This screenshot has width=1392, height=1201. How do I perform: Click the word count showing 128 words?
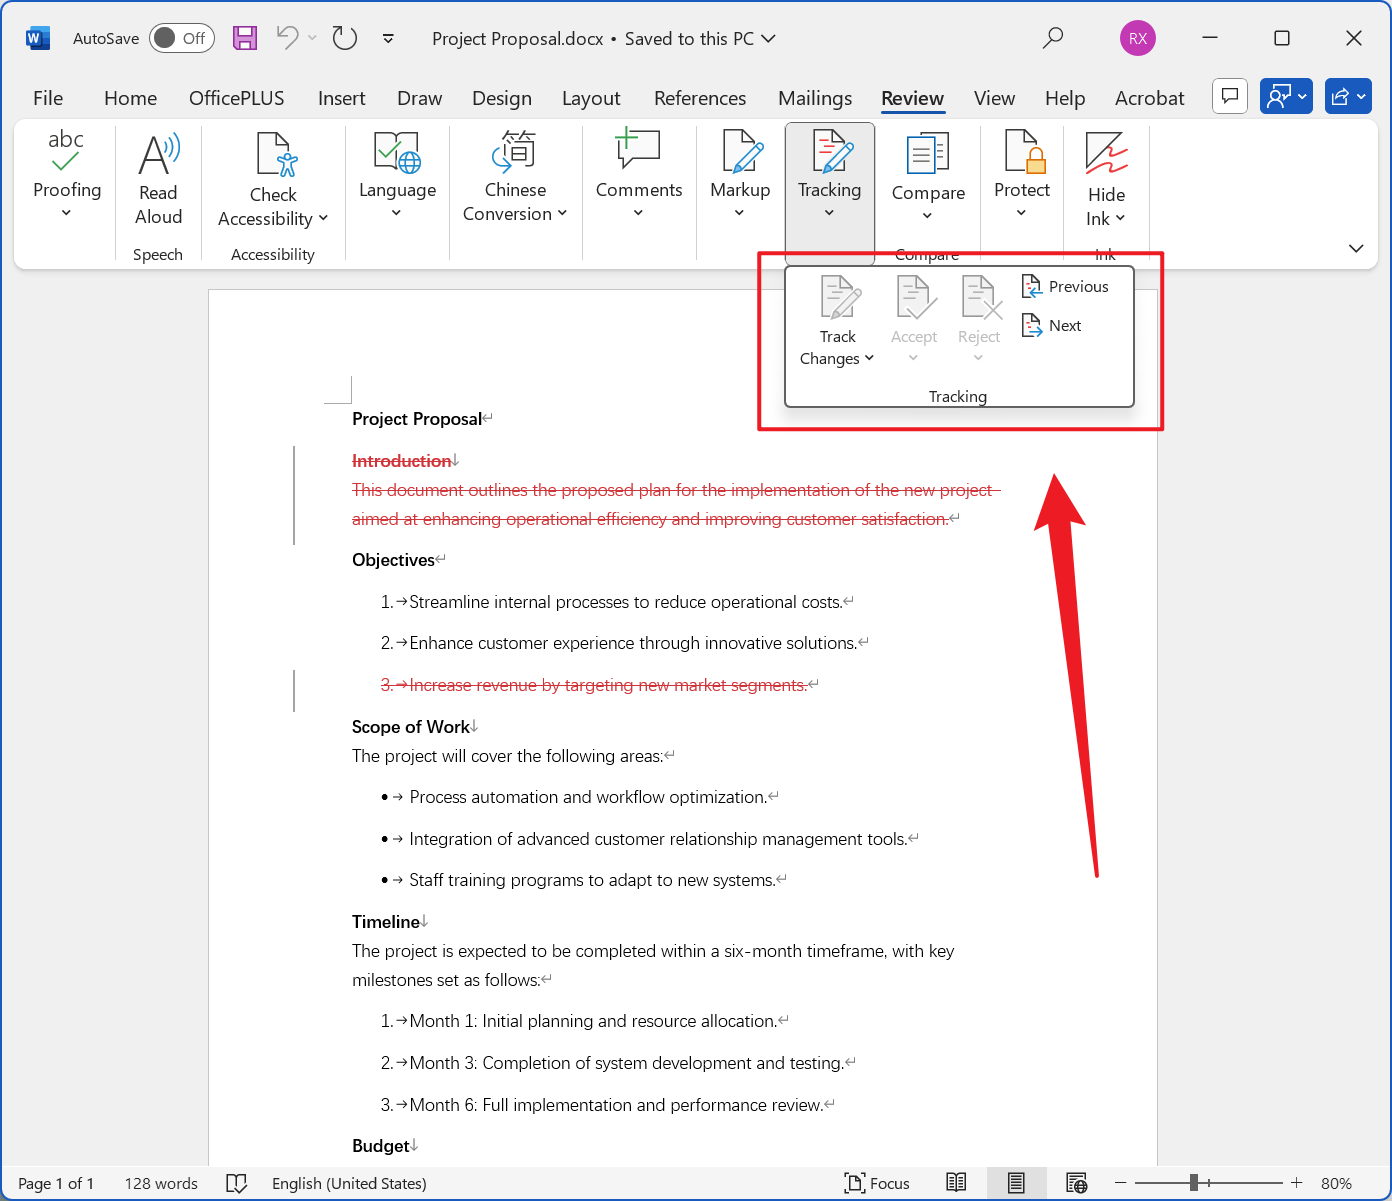(161, 1183)
